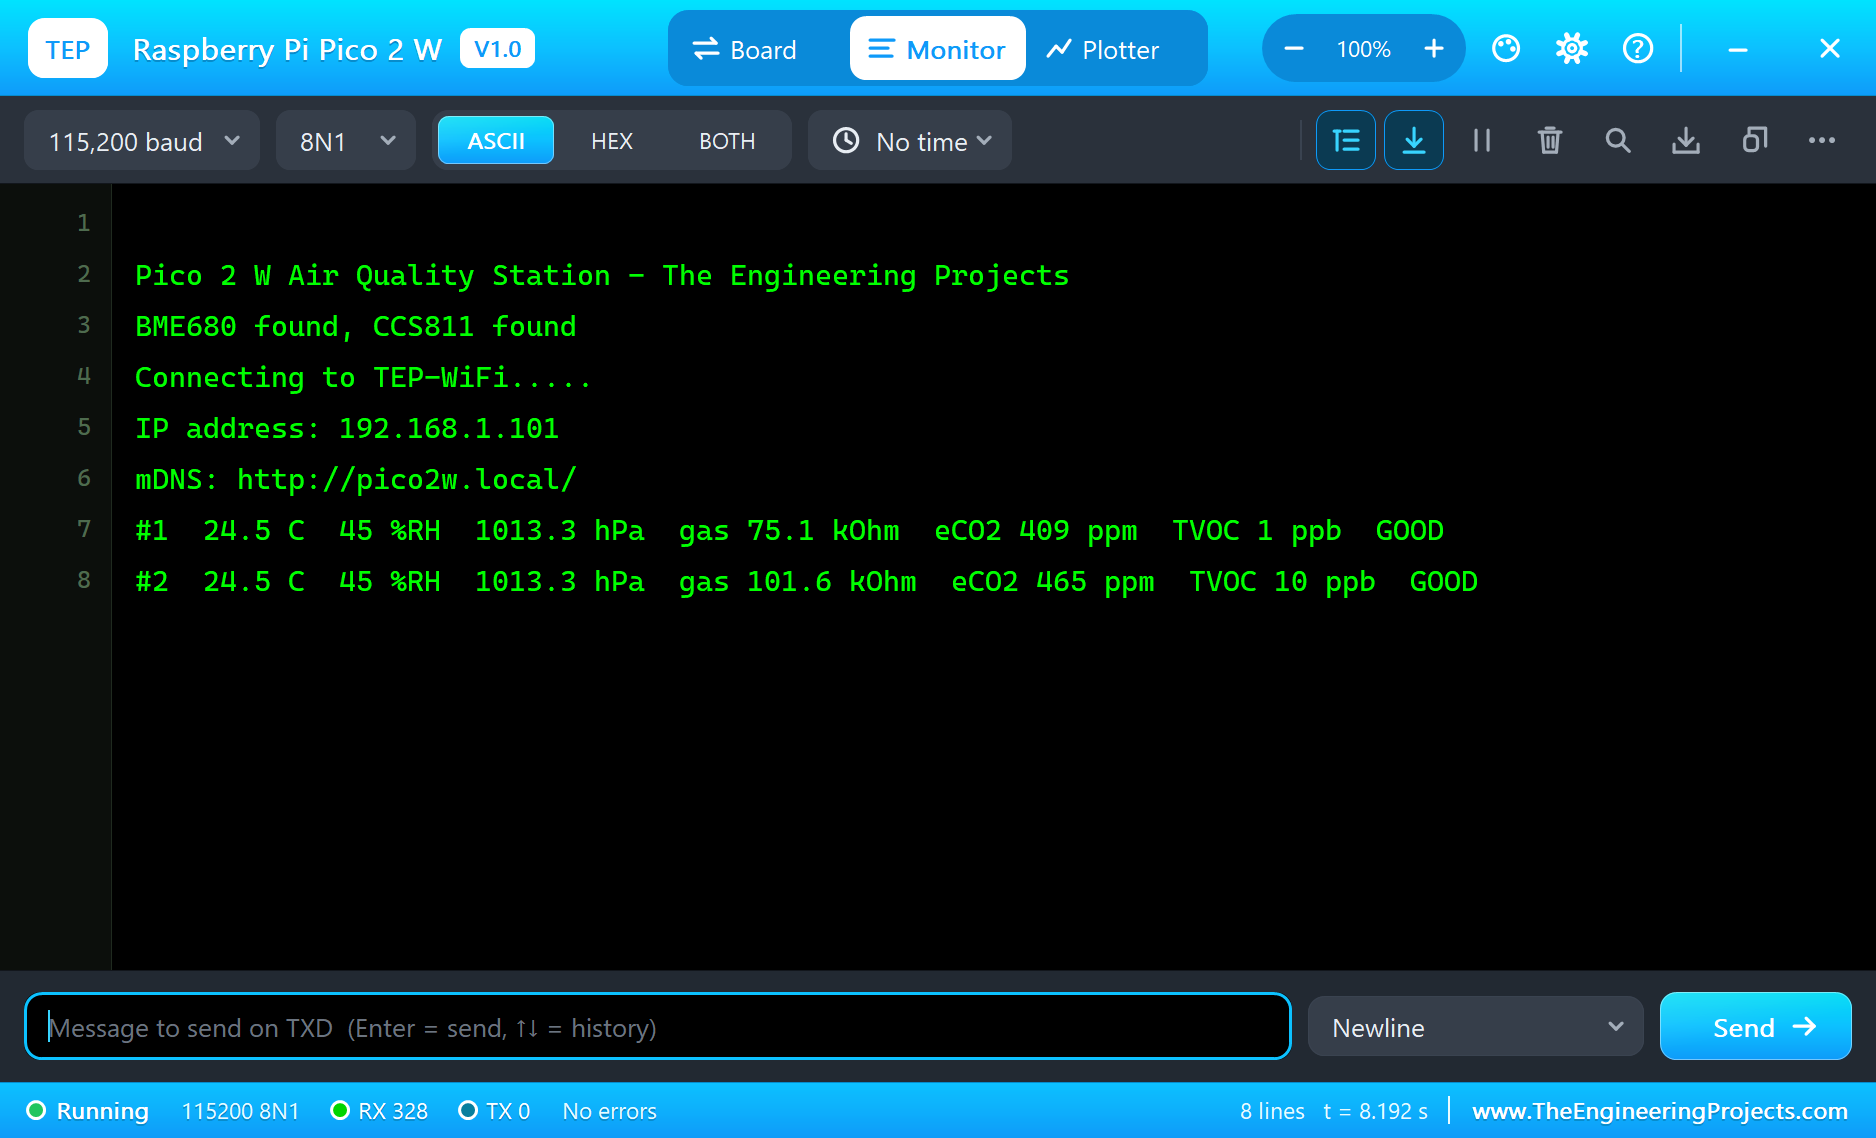1876x1138 pixels.
Task: Decrease zoom with the minus button
Action: click(1293, 48)
